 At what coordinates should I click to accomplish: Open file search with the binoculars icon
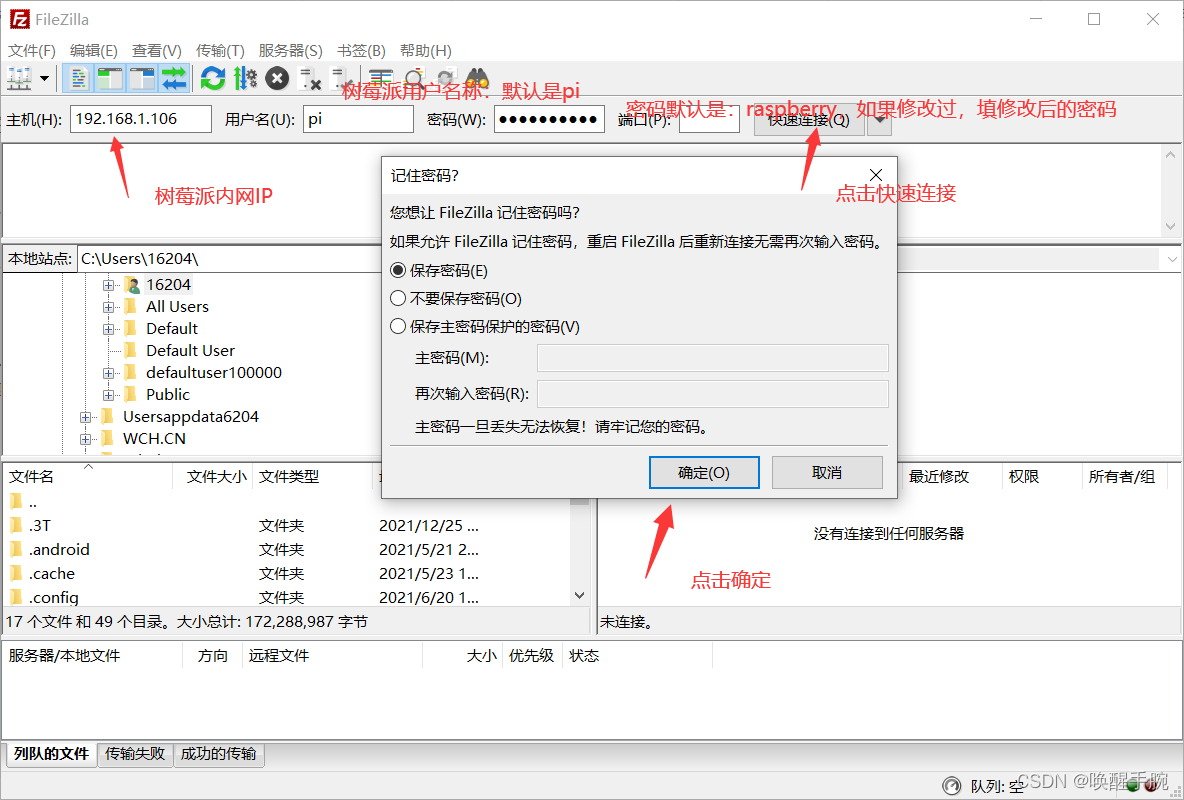477,78
